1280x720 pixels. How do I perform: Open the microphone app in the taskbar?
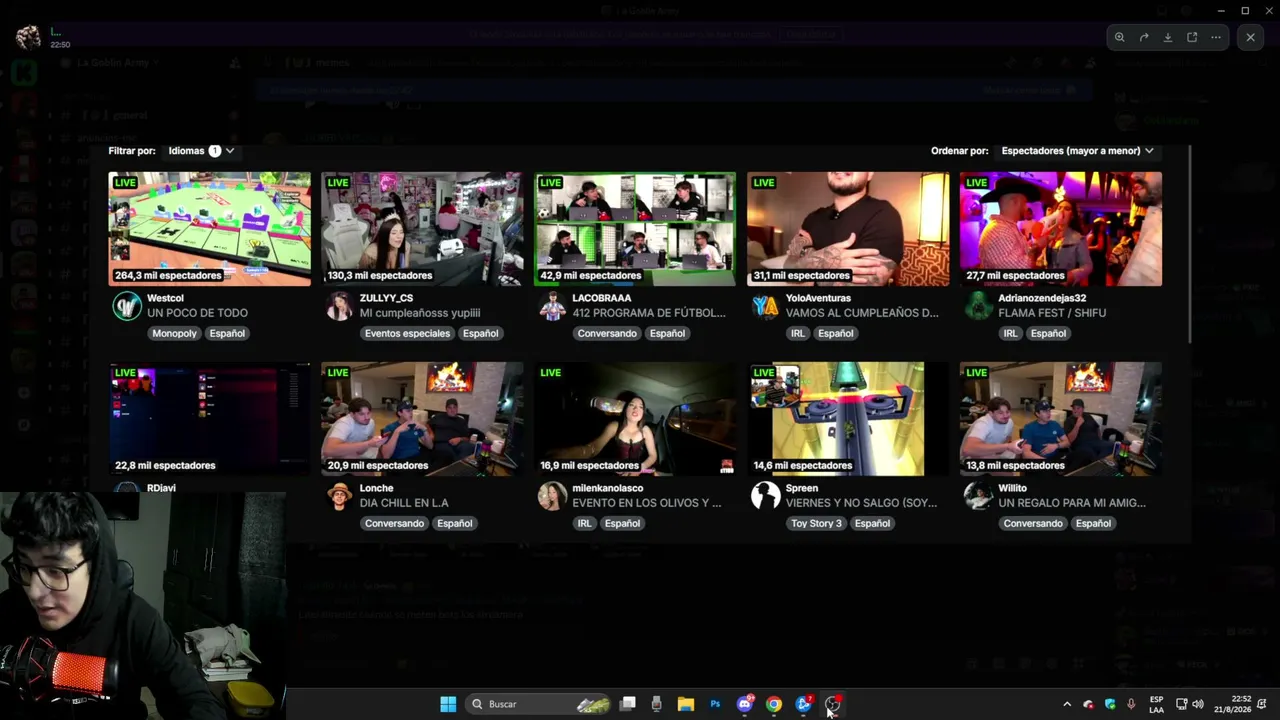click(x=657, y=704)
